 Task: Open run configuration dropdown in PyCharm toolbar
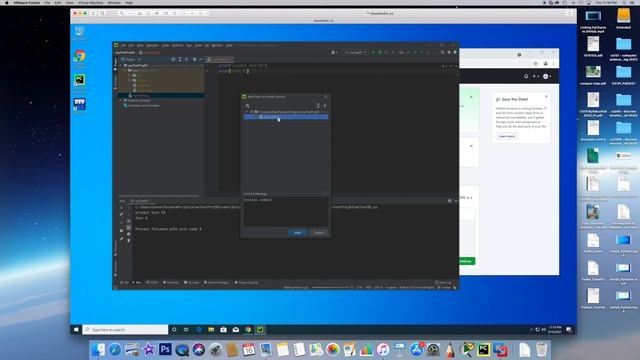click(355, 52)
